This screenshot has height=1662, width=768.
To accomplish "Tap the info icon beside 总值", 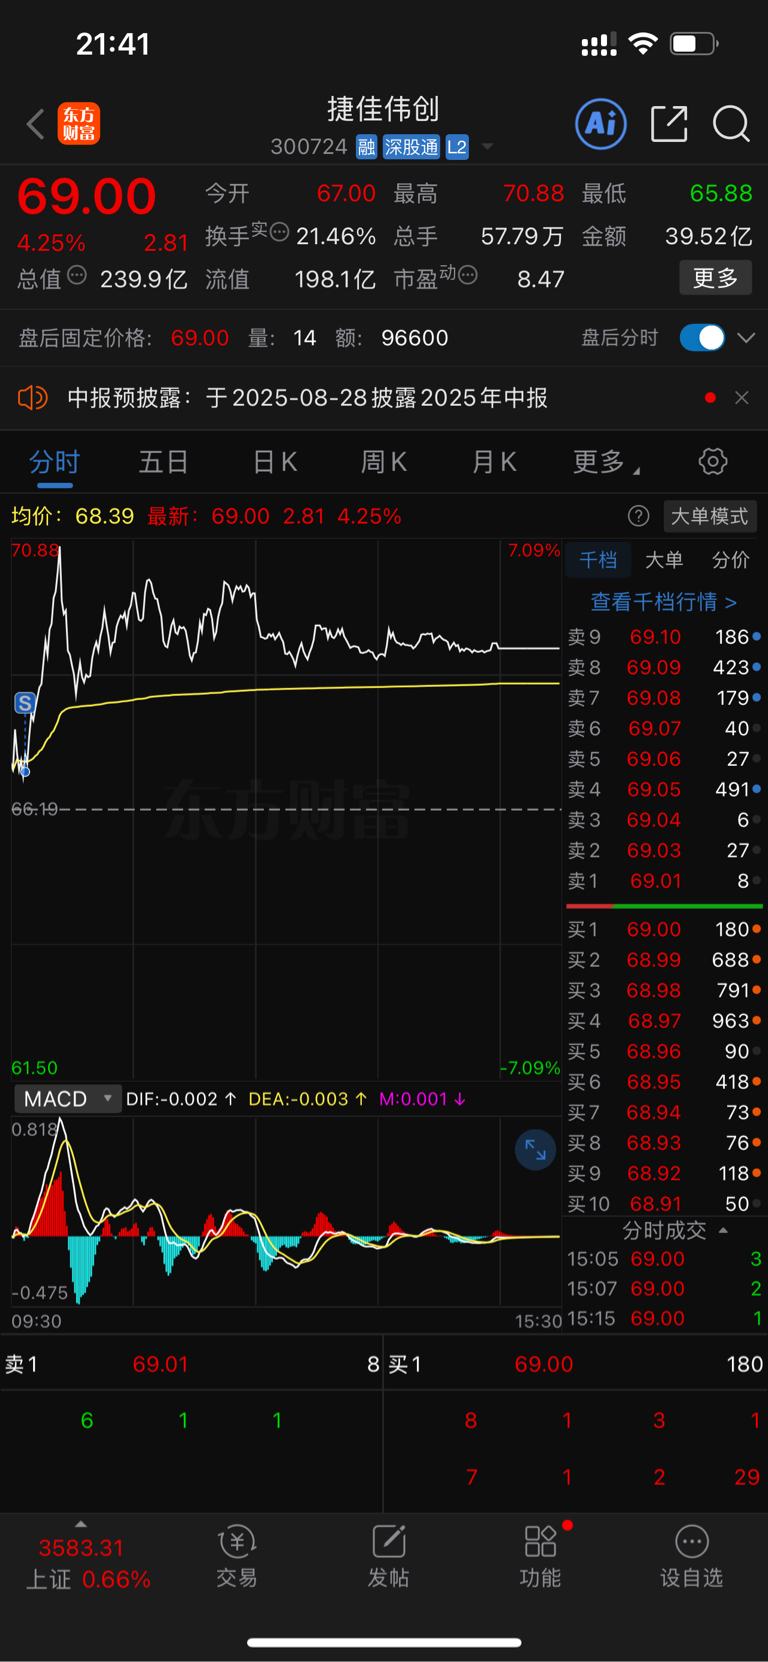I will (x=77, y=275).
